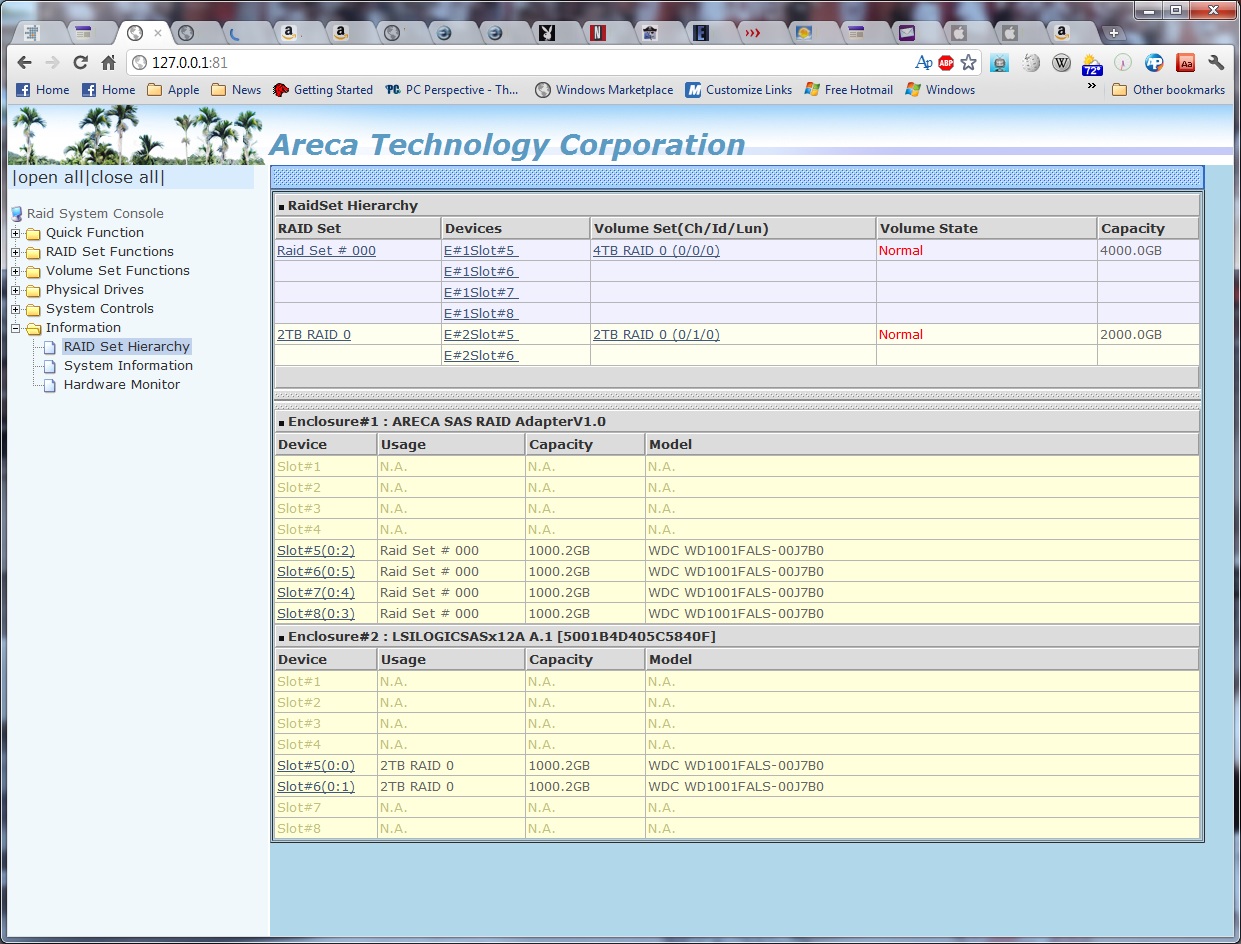
Task: Click the Hardware Monitor page icon
Action: [50, 385]
